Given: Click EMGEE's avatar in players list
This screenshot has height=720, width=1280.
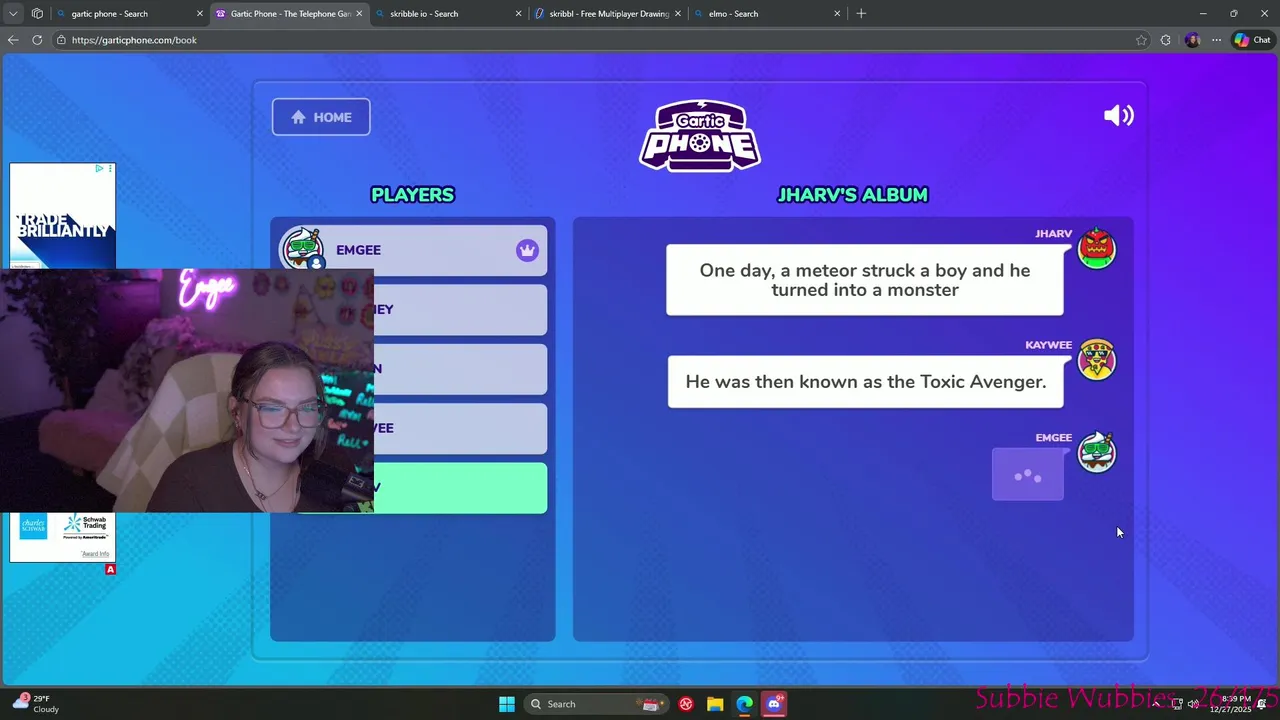Looking at the screenshot, I should [x=302, y=249].
